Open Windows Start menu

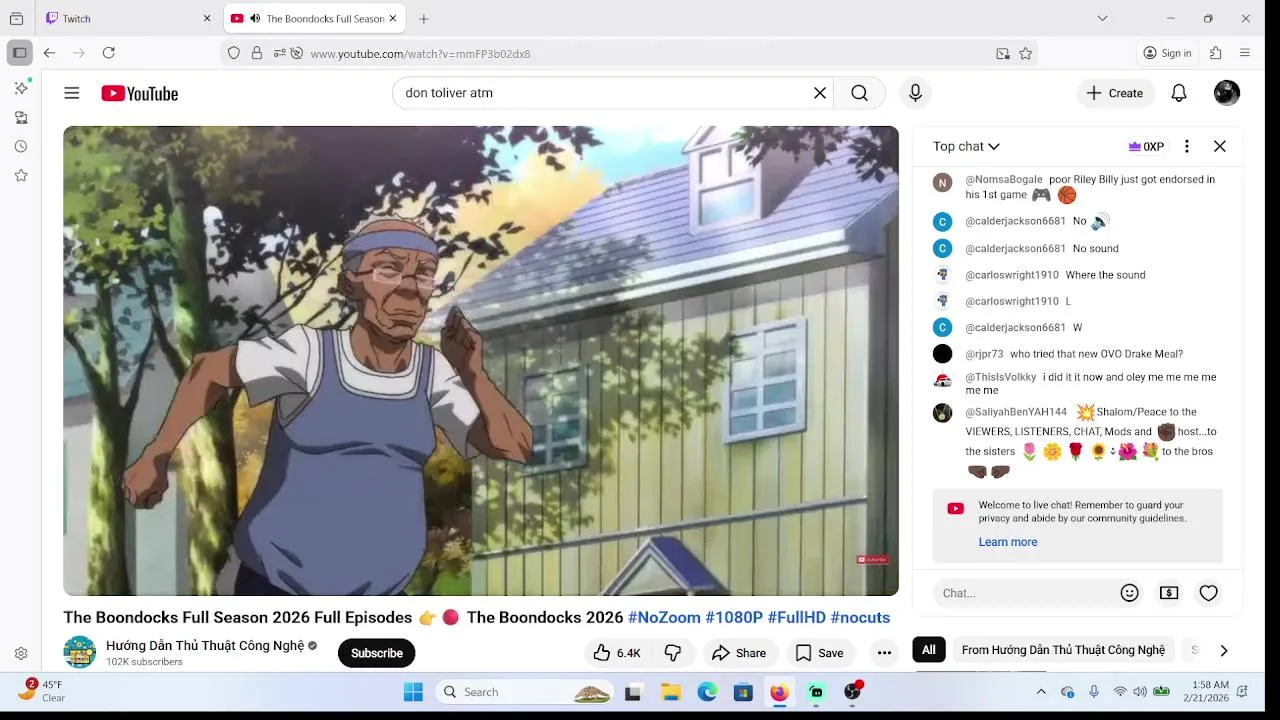413,692
